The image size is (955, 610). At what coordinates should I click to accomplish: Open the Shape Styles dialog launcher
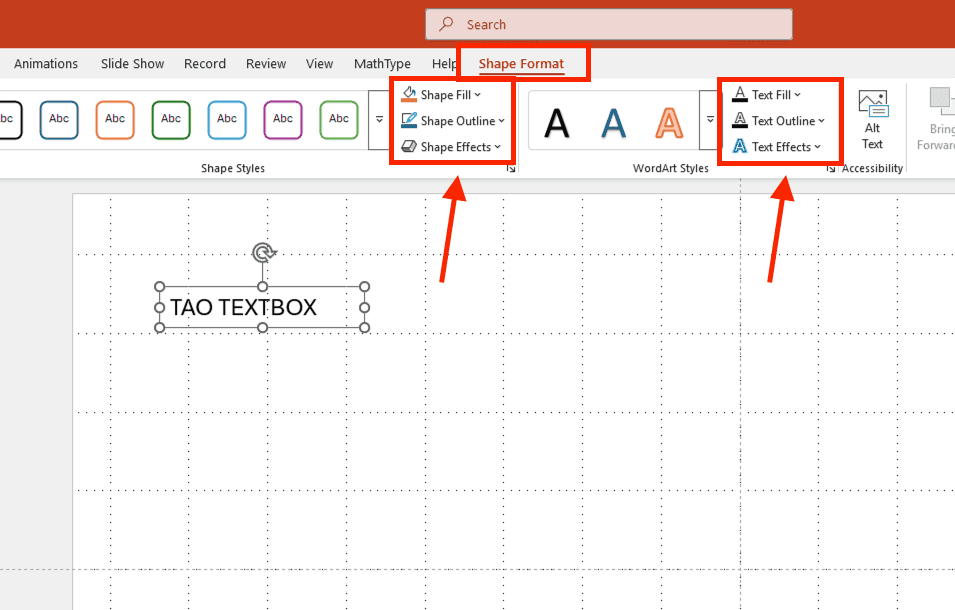pos(511,169)
